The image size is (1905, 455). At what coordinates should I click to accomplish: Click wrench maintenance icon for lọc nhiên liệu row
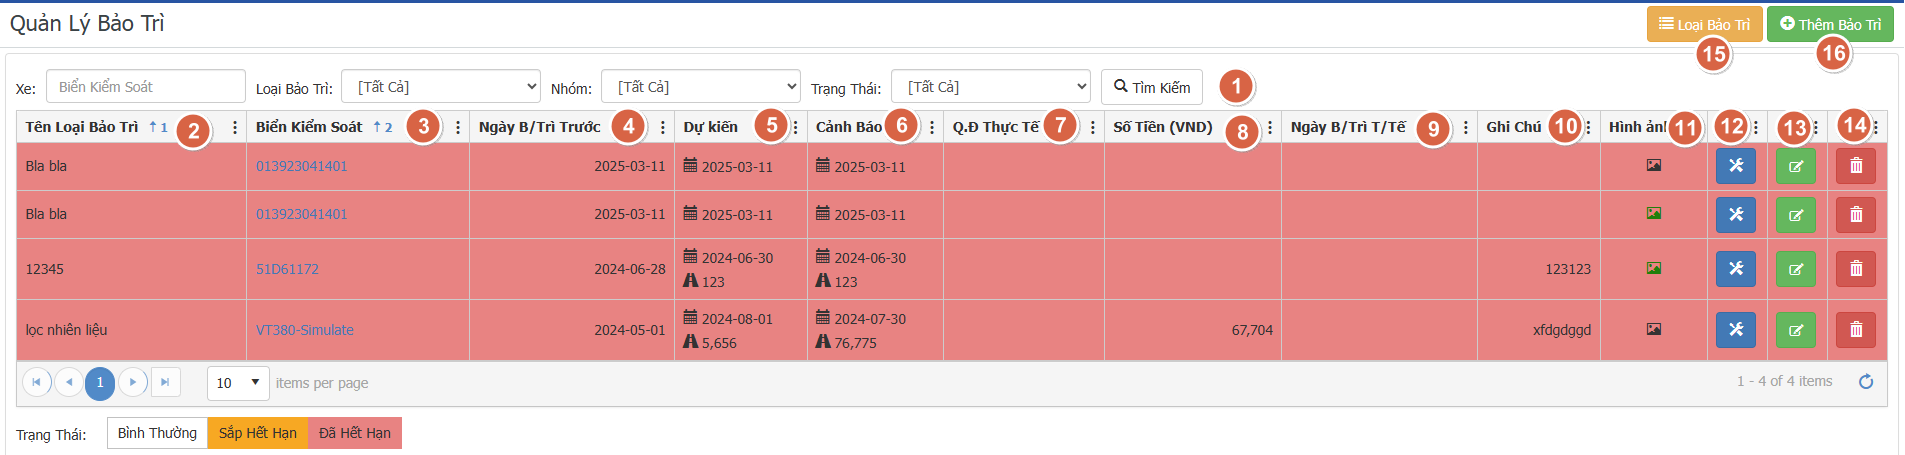coord(1735,330)
